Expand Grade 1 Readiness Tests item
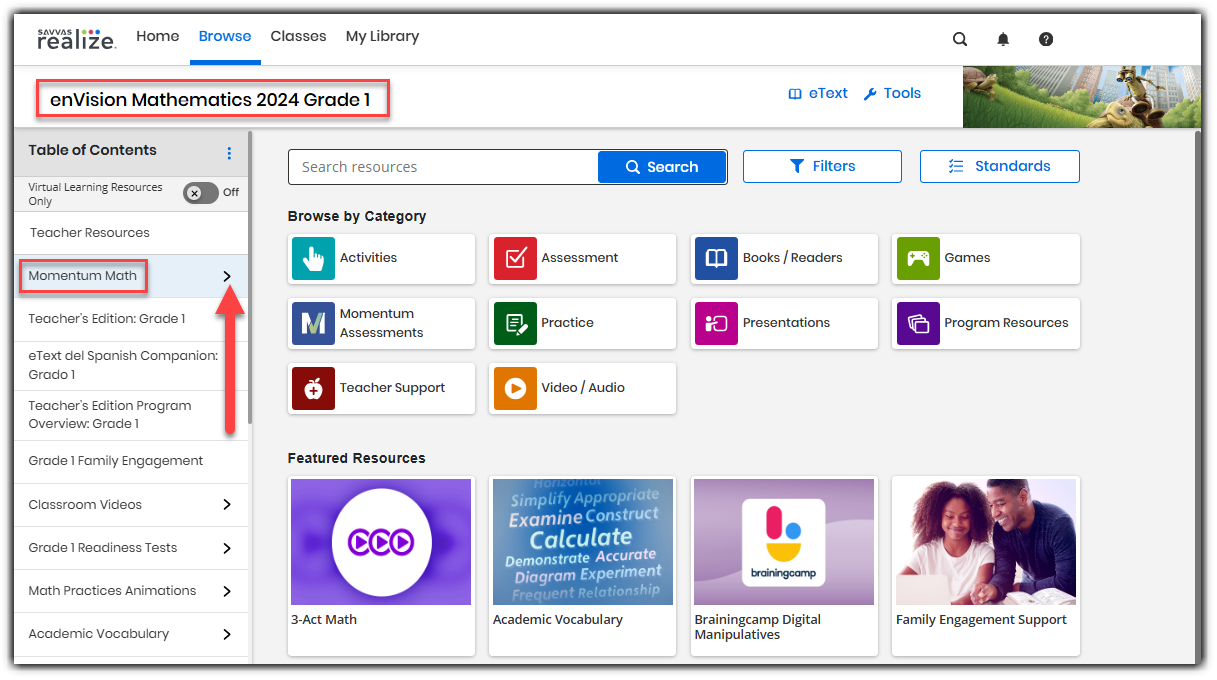The width and height of the screenshot is (1217, 680). 227,548
